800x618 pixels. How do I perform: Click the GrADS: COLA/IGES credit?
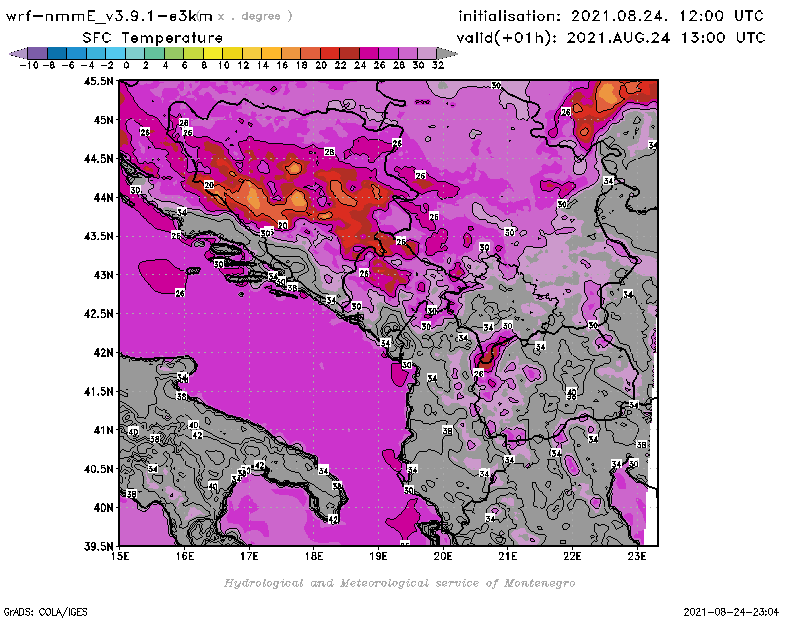point(45,612)
